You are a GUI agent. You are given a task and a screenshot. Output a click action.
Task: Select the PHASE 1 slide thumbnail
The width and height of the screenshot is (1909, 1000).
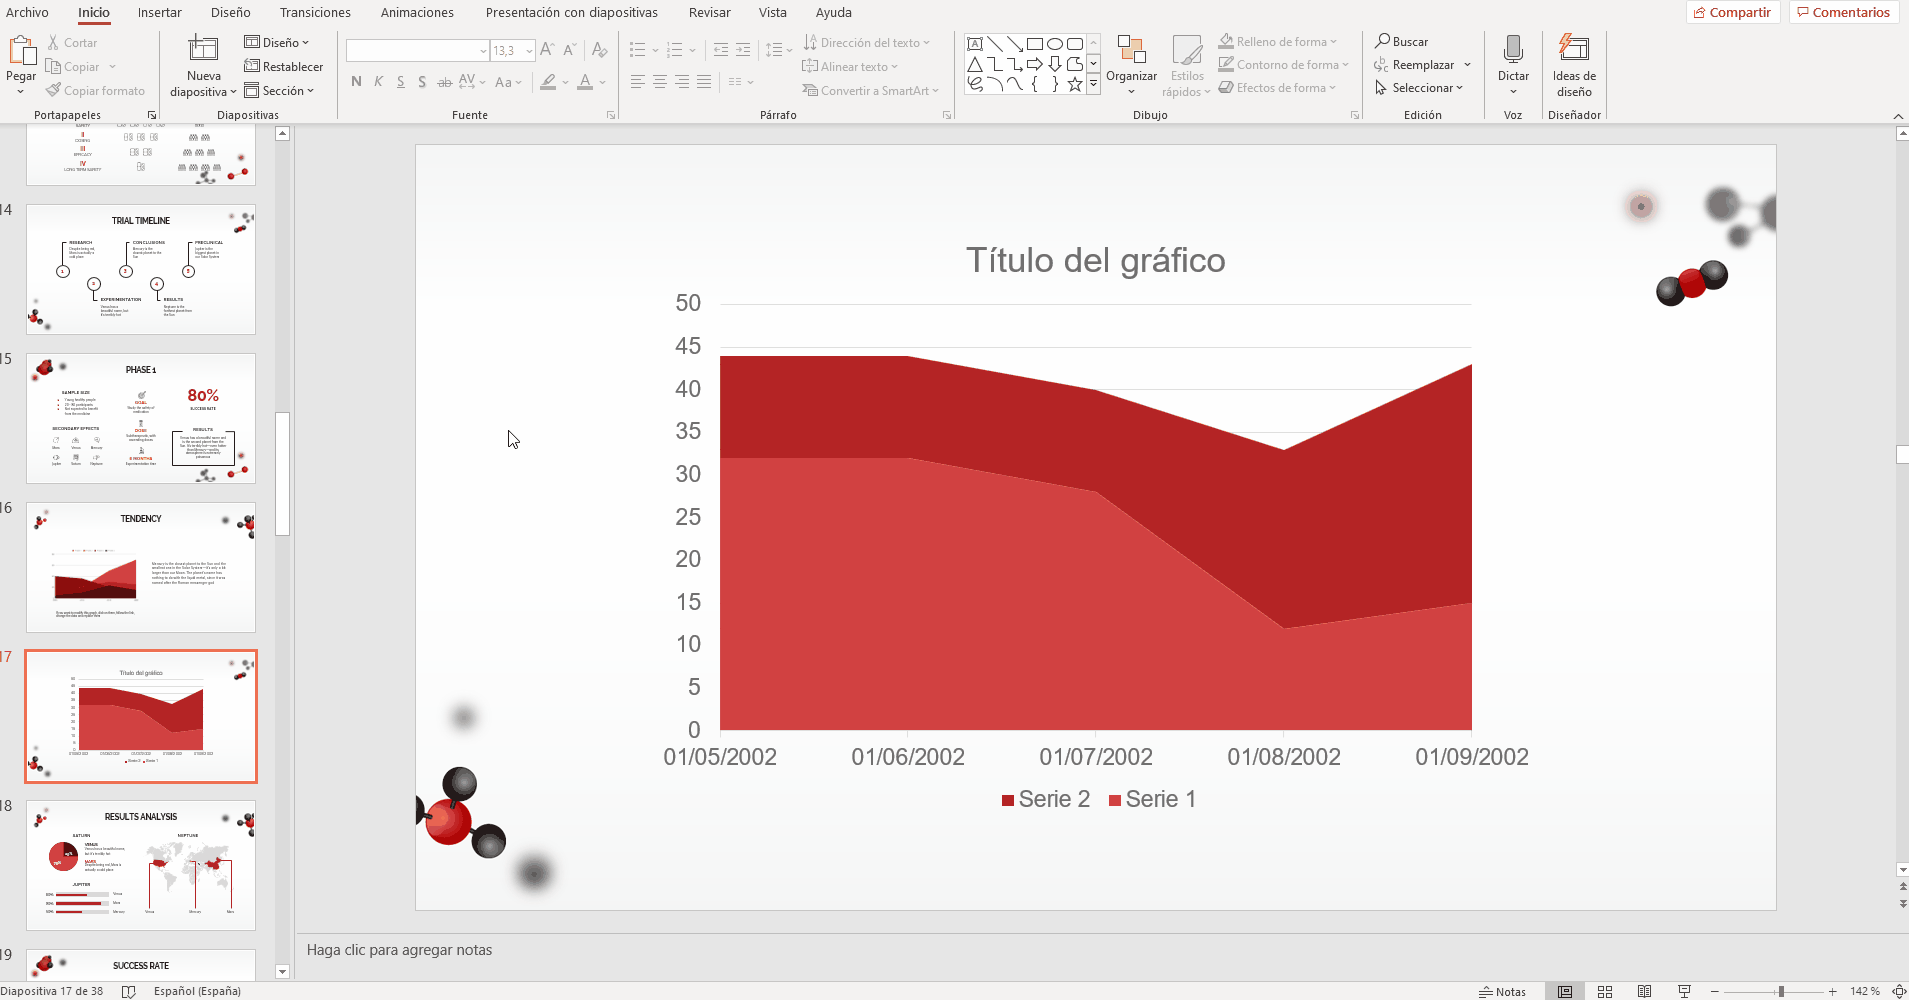tap(141, 418)
